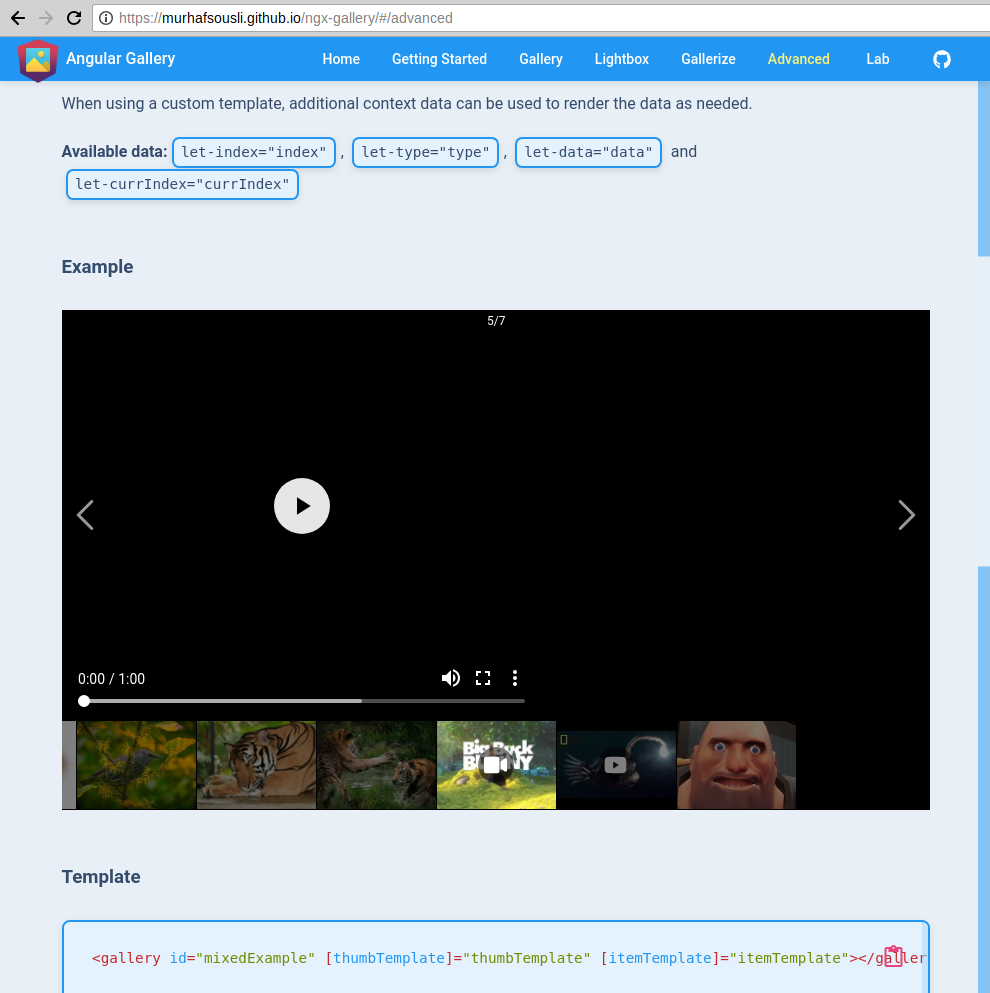The width and height of the screenshot is (990, 993).
Task: Open the Lab page
Action: 877,59
